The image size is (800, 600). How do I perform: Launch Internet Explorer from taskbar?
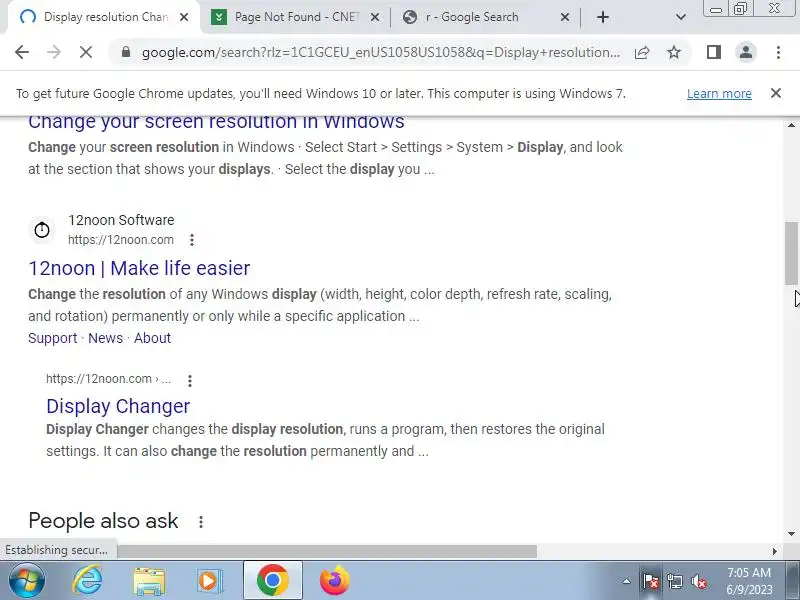87,580
